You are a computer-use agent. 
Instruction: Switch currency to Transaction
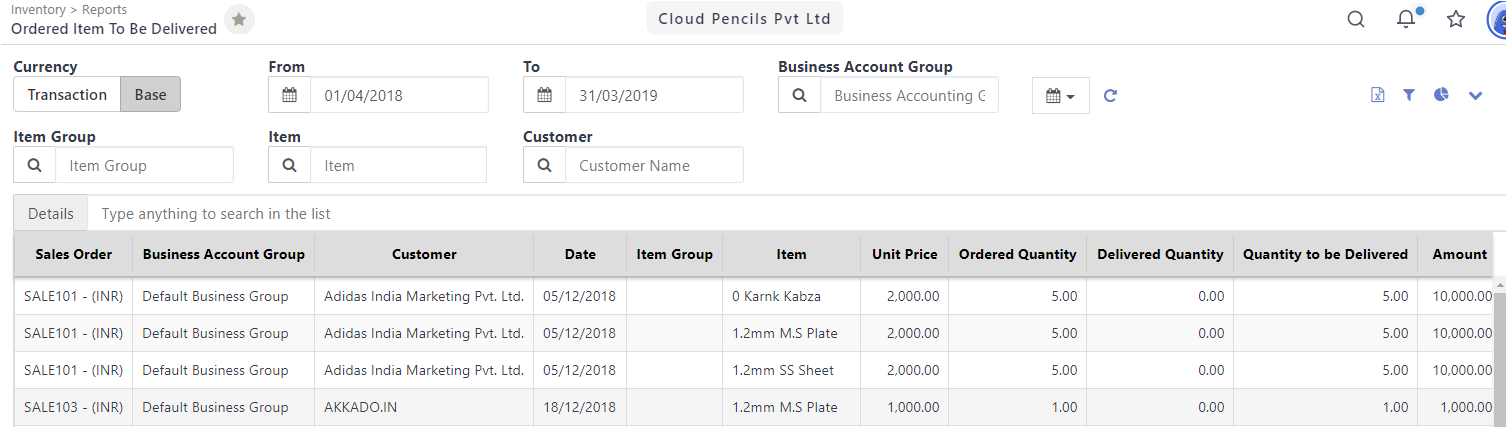[x=67, y=95]
